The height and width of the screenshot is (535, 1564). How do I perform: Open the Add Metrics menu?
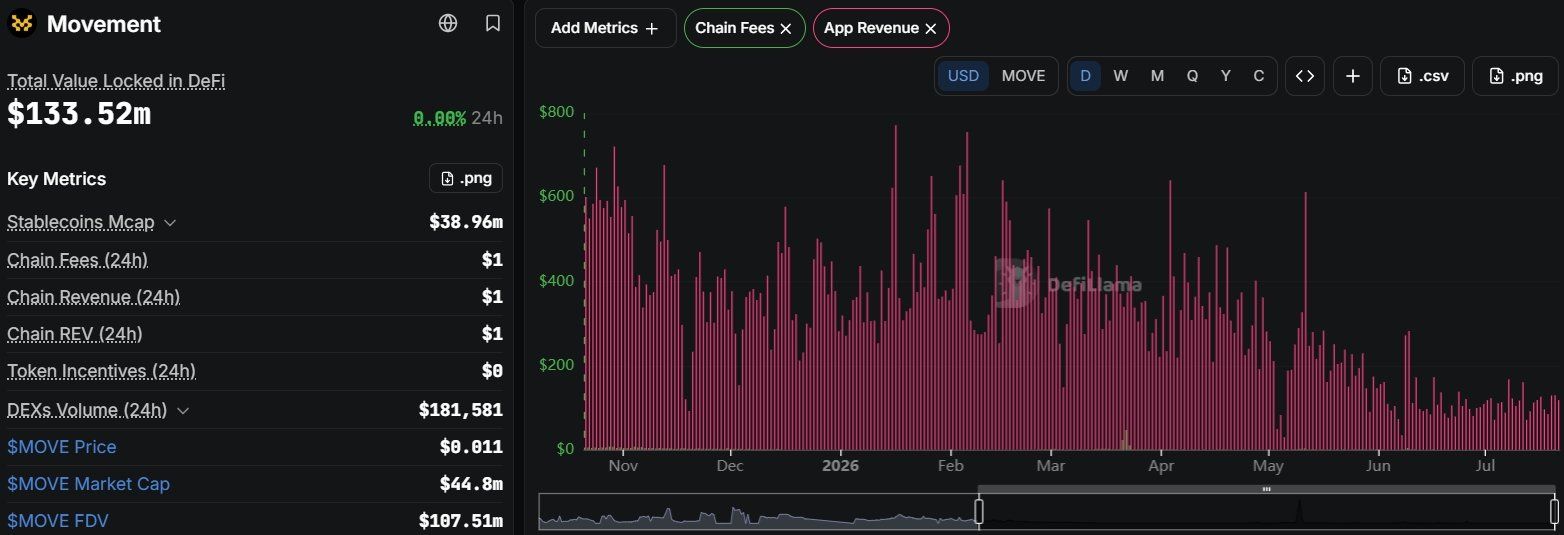click(605, 28)
